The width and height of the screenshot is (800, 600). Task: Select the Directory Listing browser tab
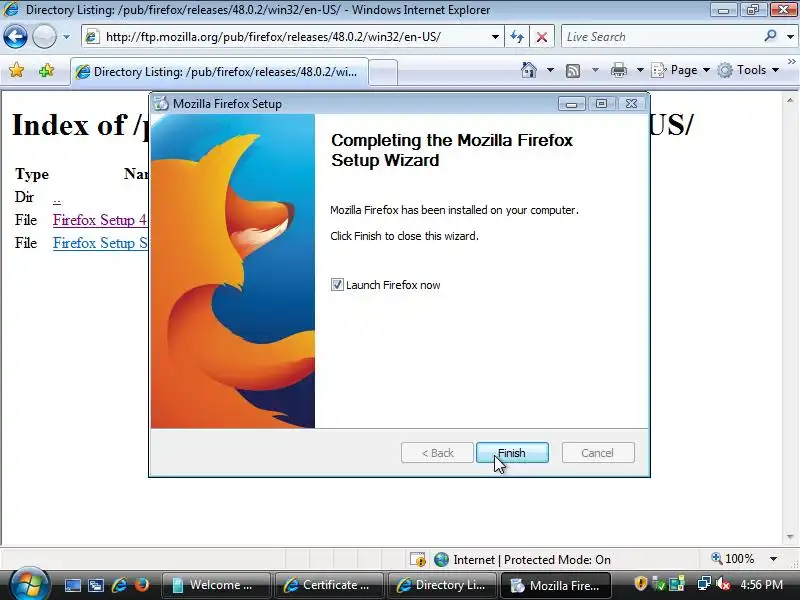click(219, 71)
